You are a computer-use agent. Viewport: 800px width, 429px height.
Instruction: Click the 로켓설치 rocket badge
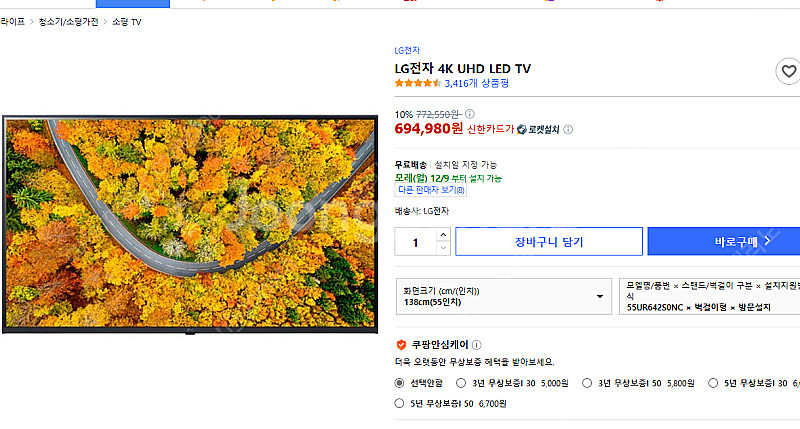pyautogui.click(x=538, y=130)
